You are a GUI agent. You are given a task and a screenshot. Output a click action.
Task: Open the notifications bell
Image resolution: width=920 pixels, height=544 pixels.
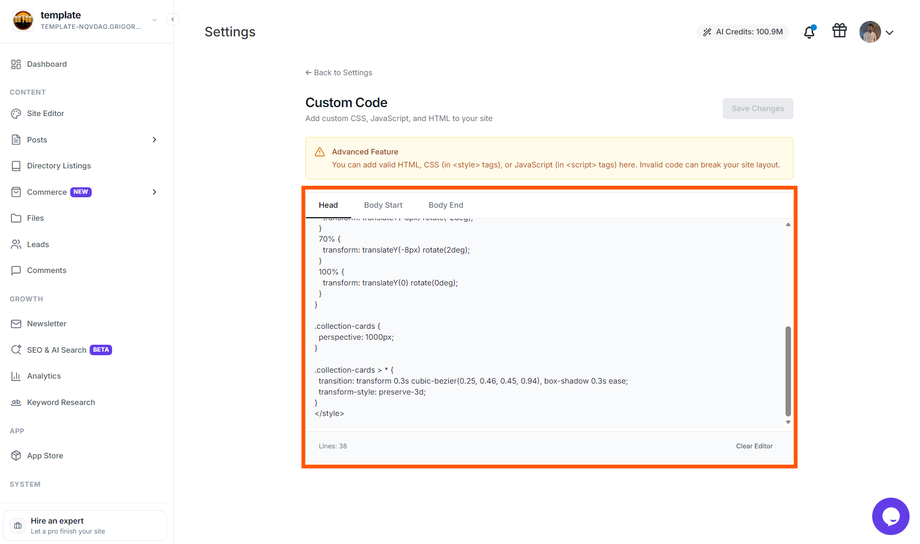[809, 32]
